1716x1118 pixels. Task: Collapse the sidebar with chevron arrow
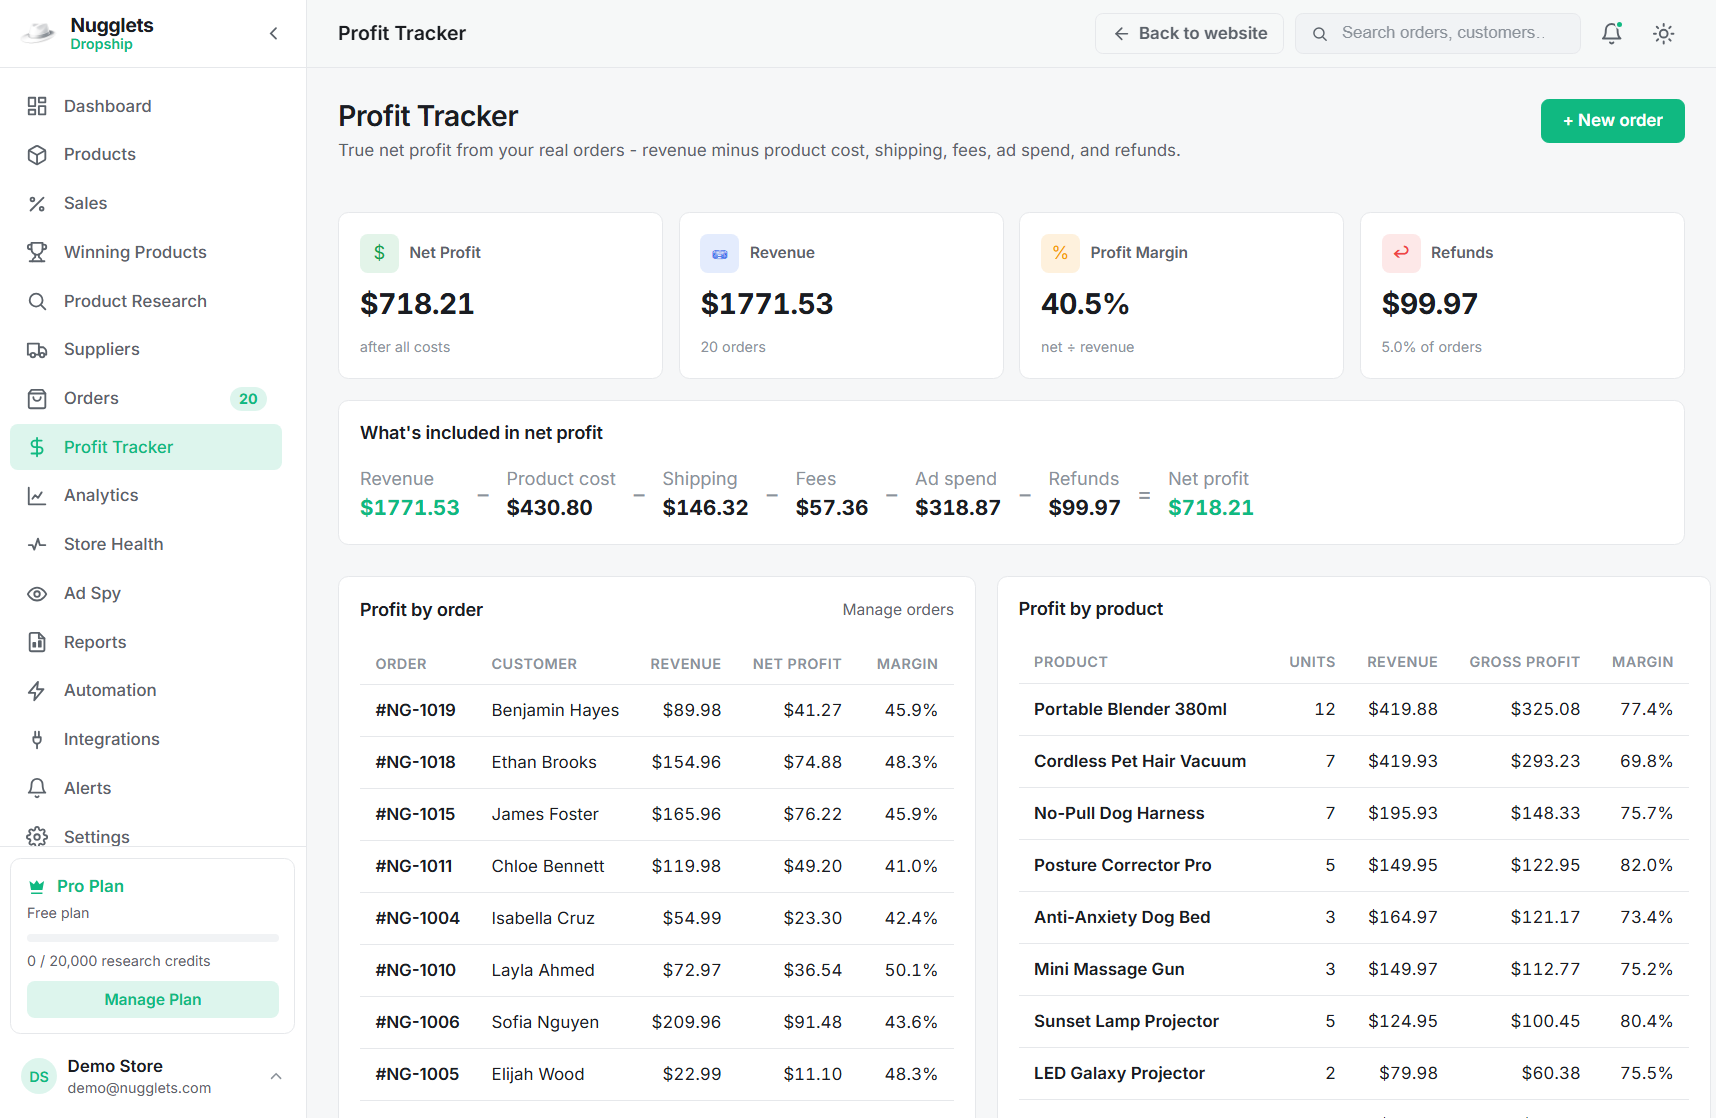coord(274,33)
